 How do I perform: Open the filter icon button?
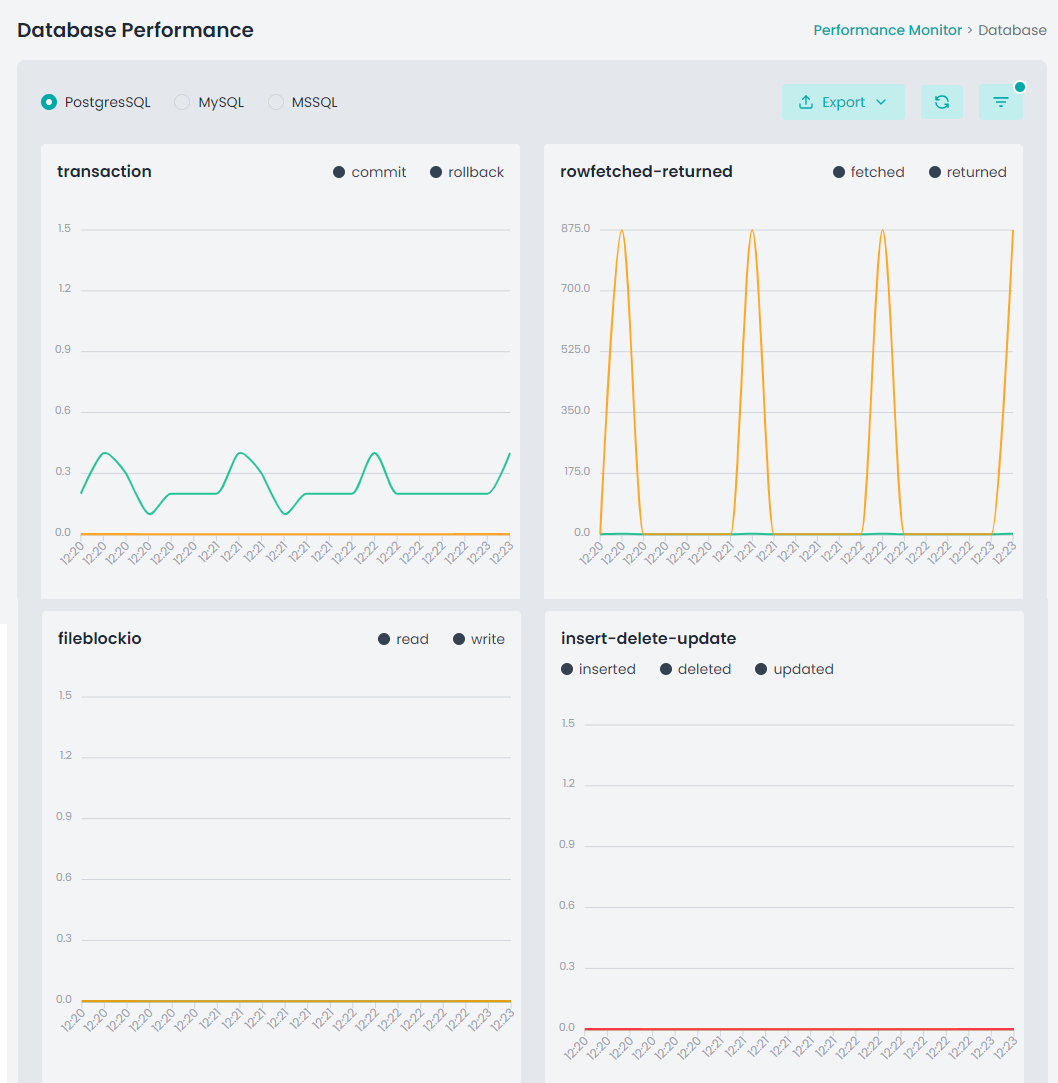click(1001, 102)
